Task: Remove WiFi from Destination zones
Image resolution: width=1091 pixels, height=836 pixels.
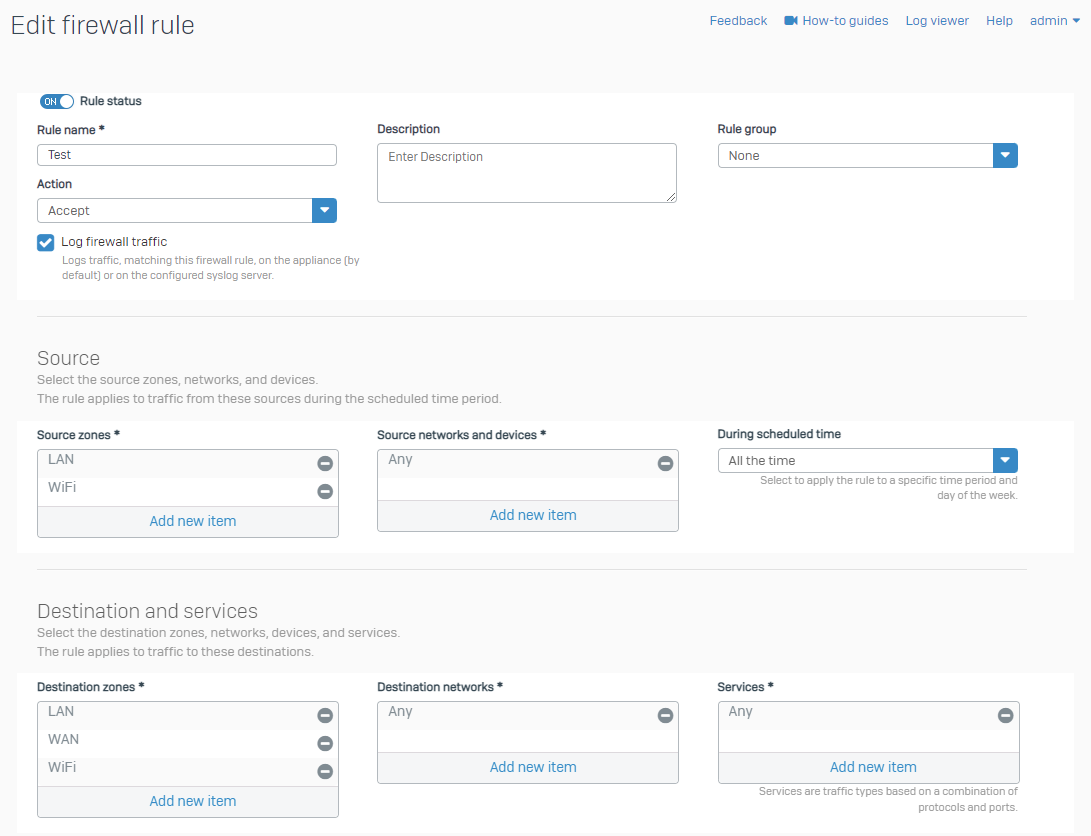Action: 325,771
